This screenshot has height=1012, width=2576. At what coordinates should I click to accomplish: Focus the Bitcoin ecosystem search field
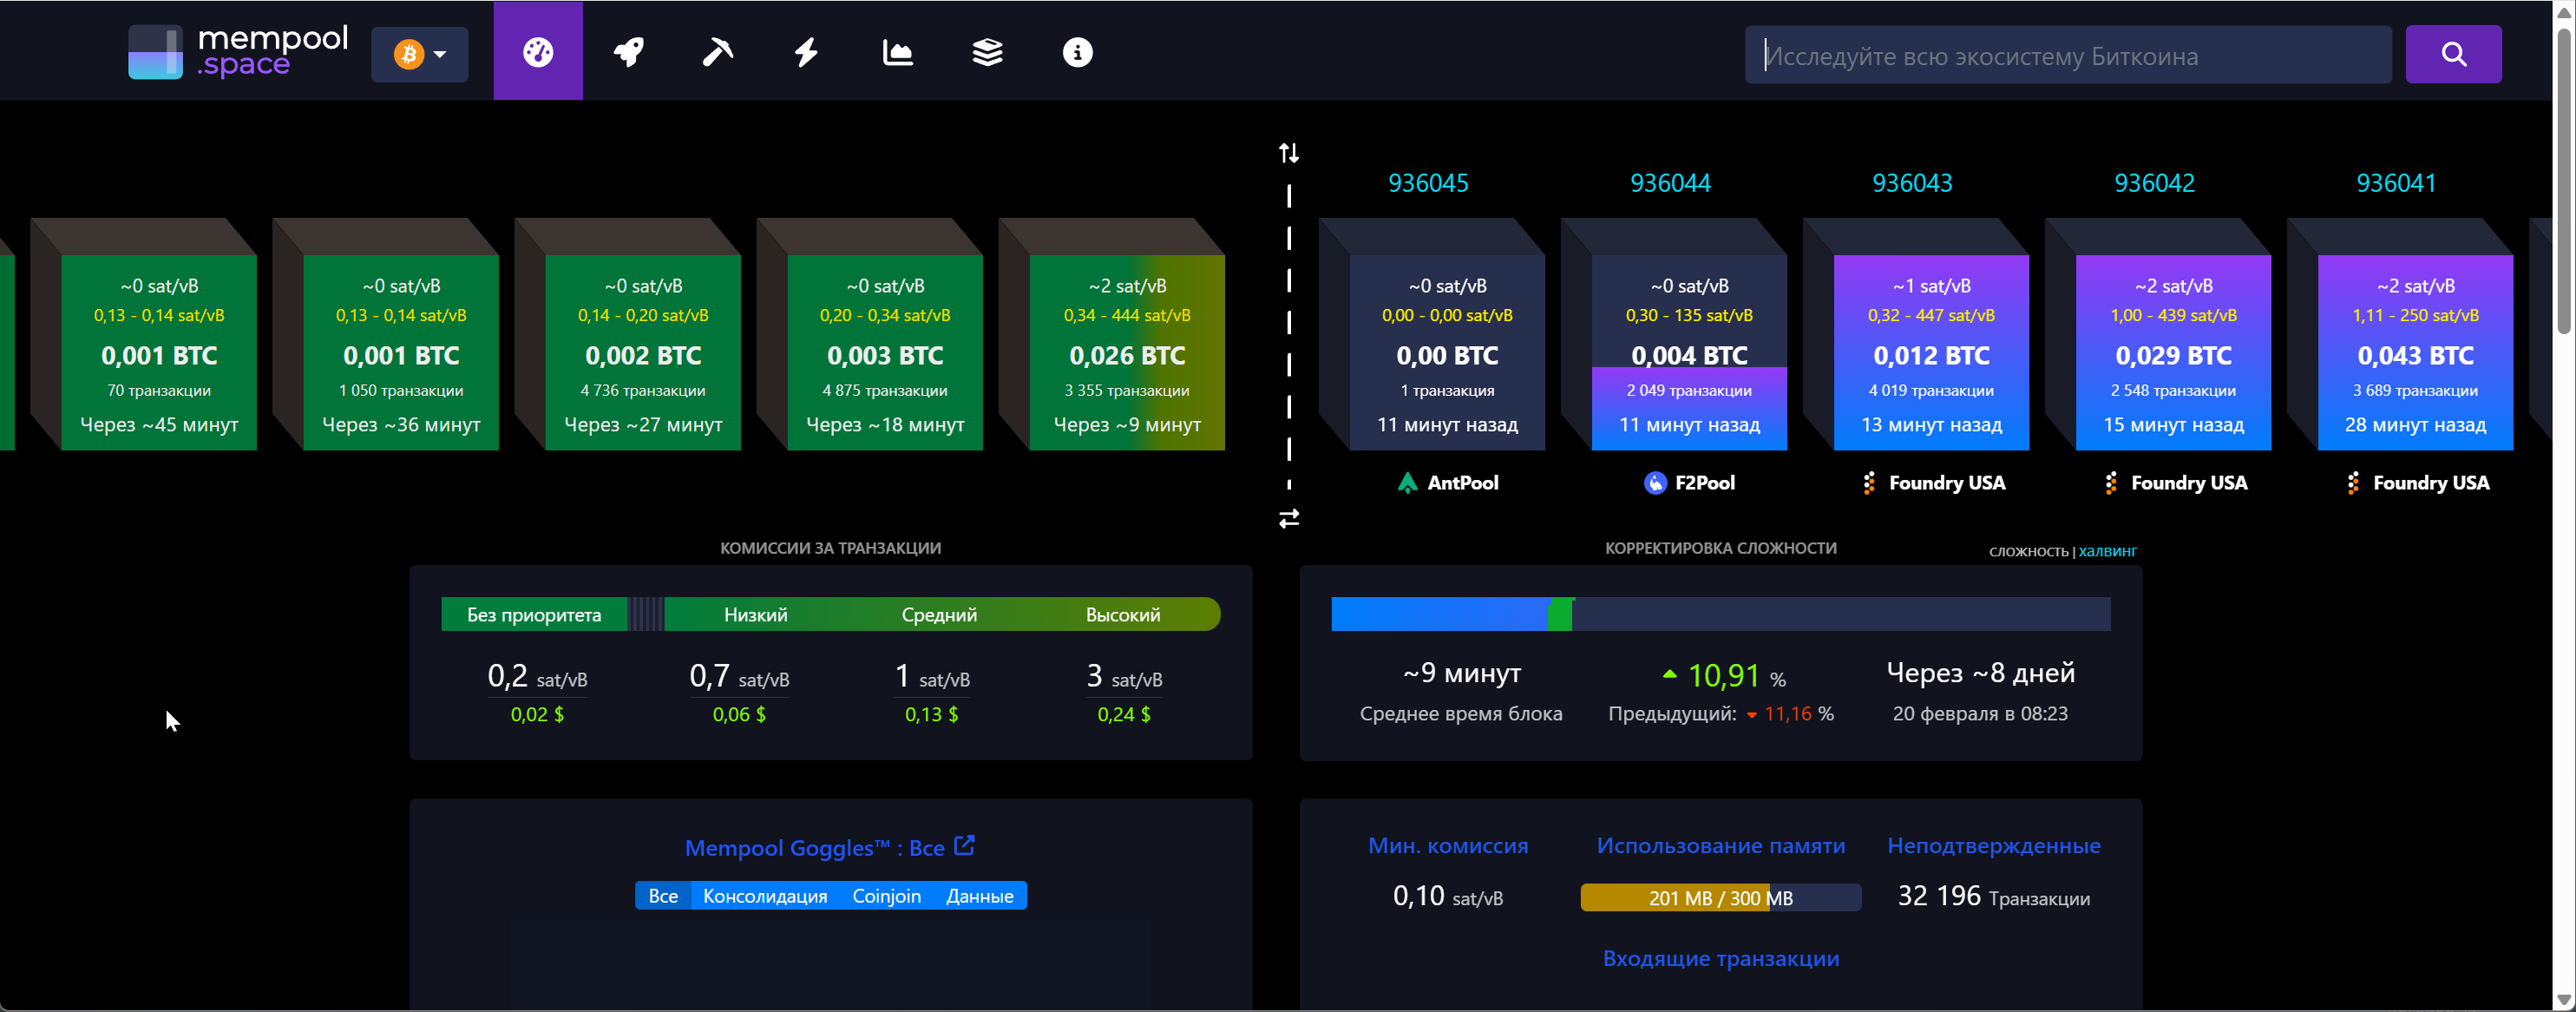coord(2066,56)
